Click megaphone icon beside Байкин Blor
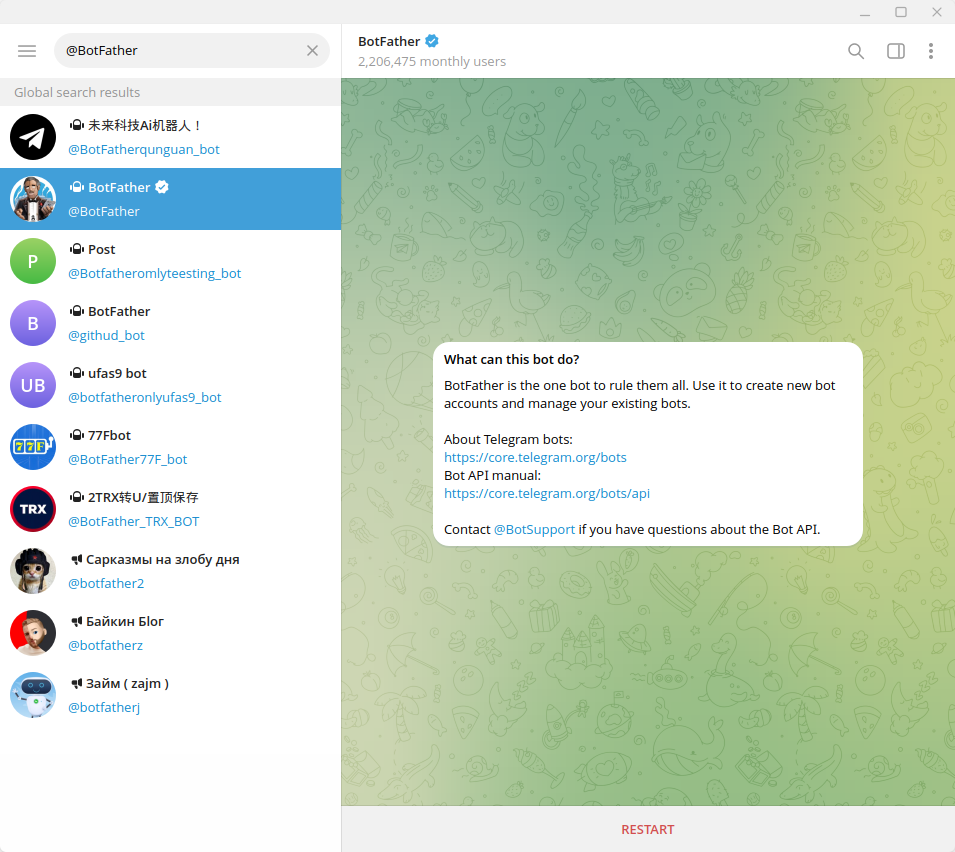 [77, 621]
